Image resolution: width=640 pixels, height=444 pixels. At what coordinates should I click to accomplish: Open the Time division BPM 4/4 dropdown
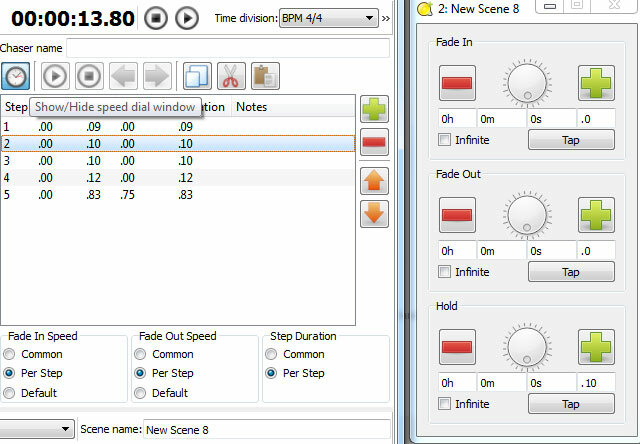[329, 18]
